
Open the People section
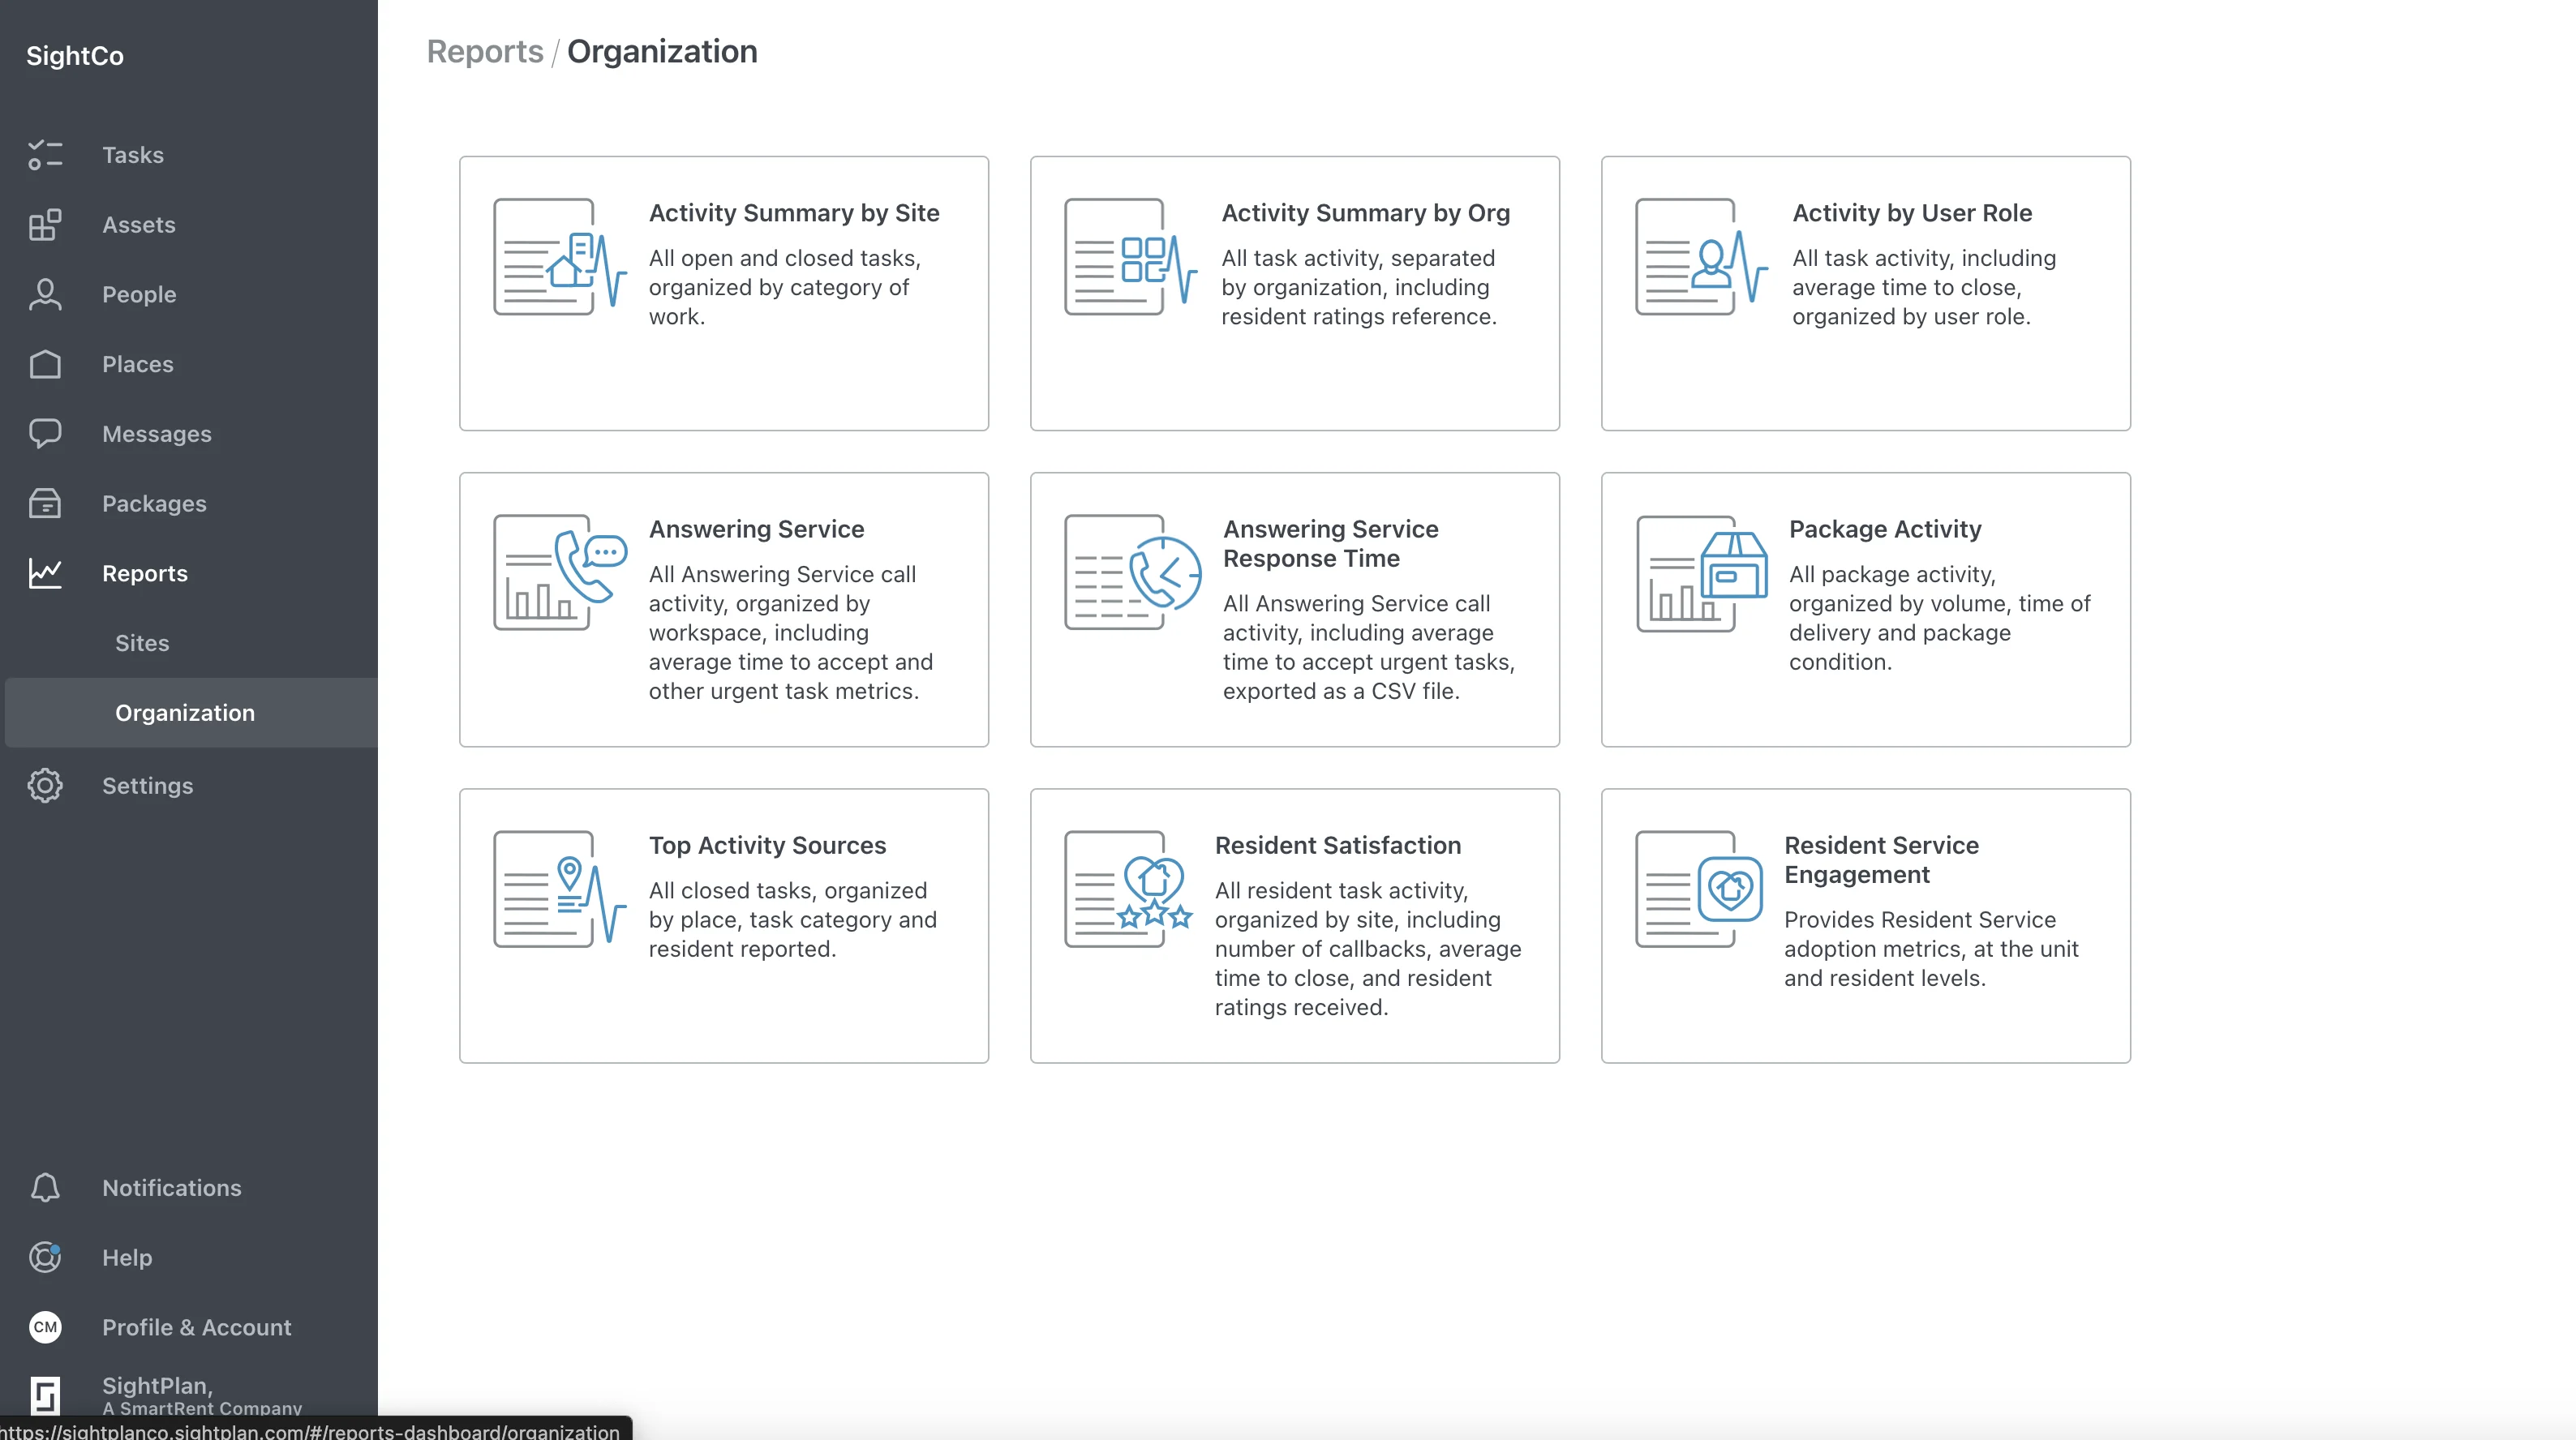point(139,295)
